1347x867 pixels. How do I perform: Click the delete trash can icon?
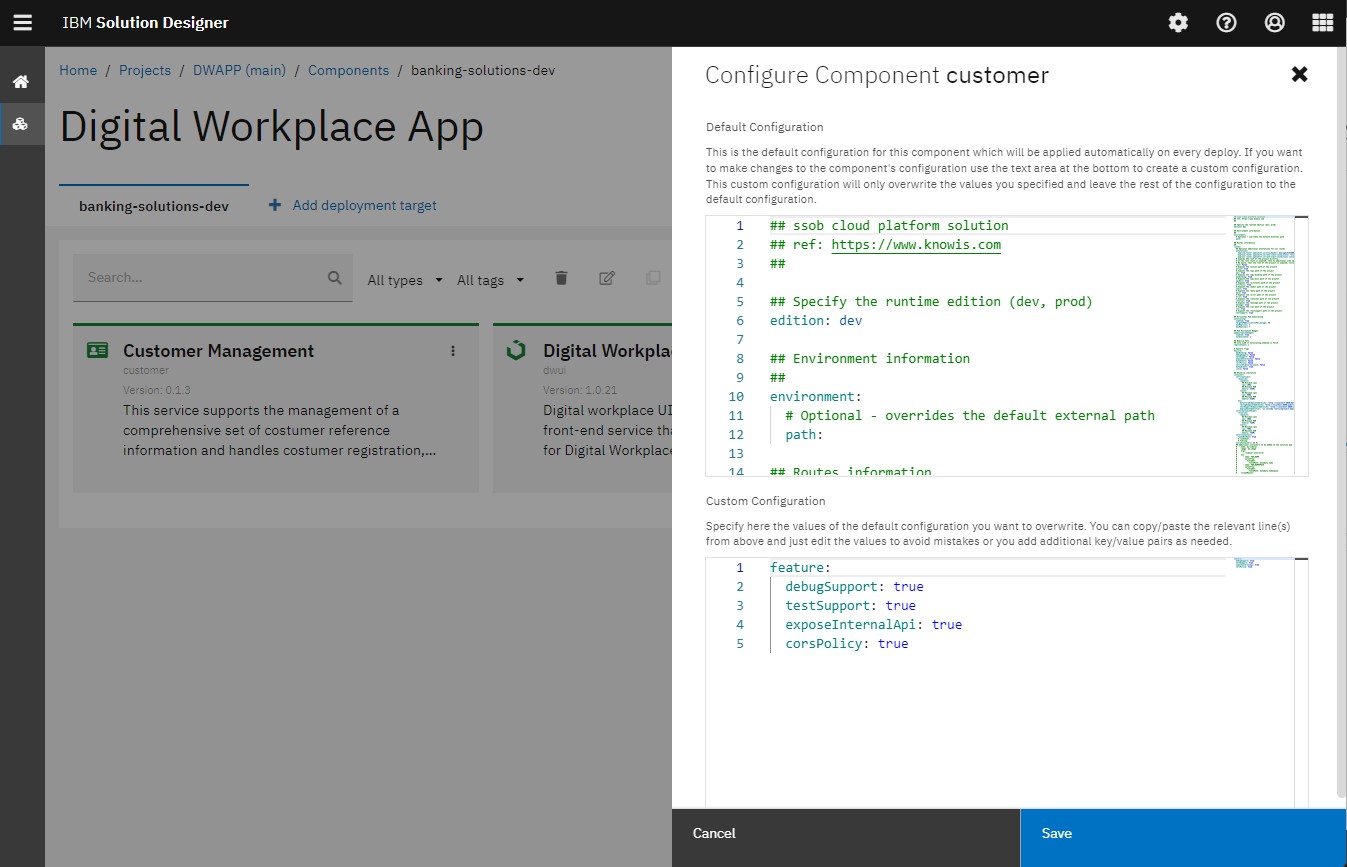(561, 278)
